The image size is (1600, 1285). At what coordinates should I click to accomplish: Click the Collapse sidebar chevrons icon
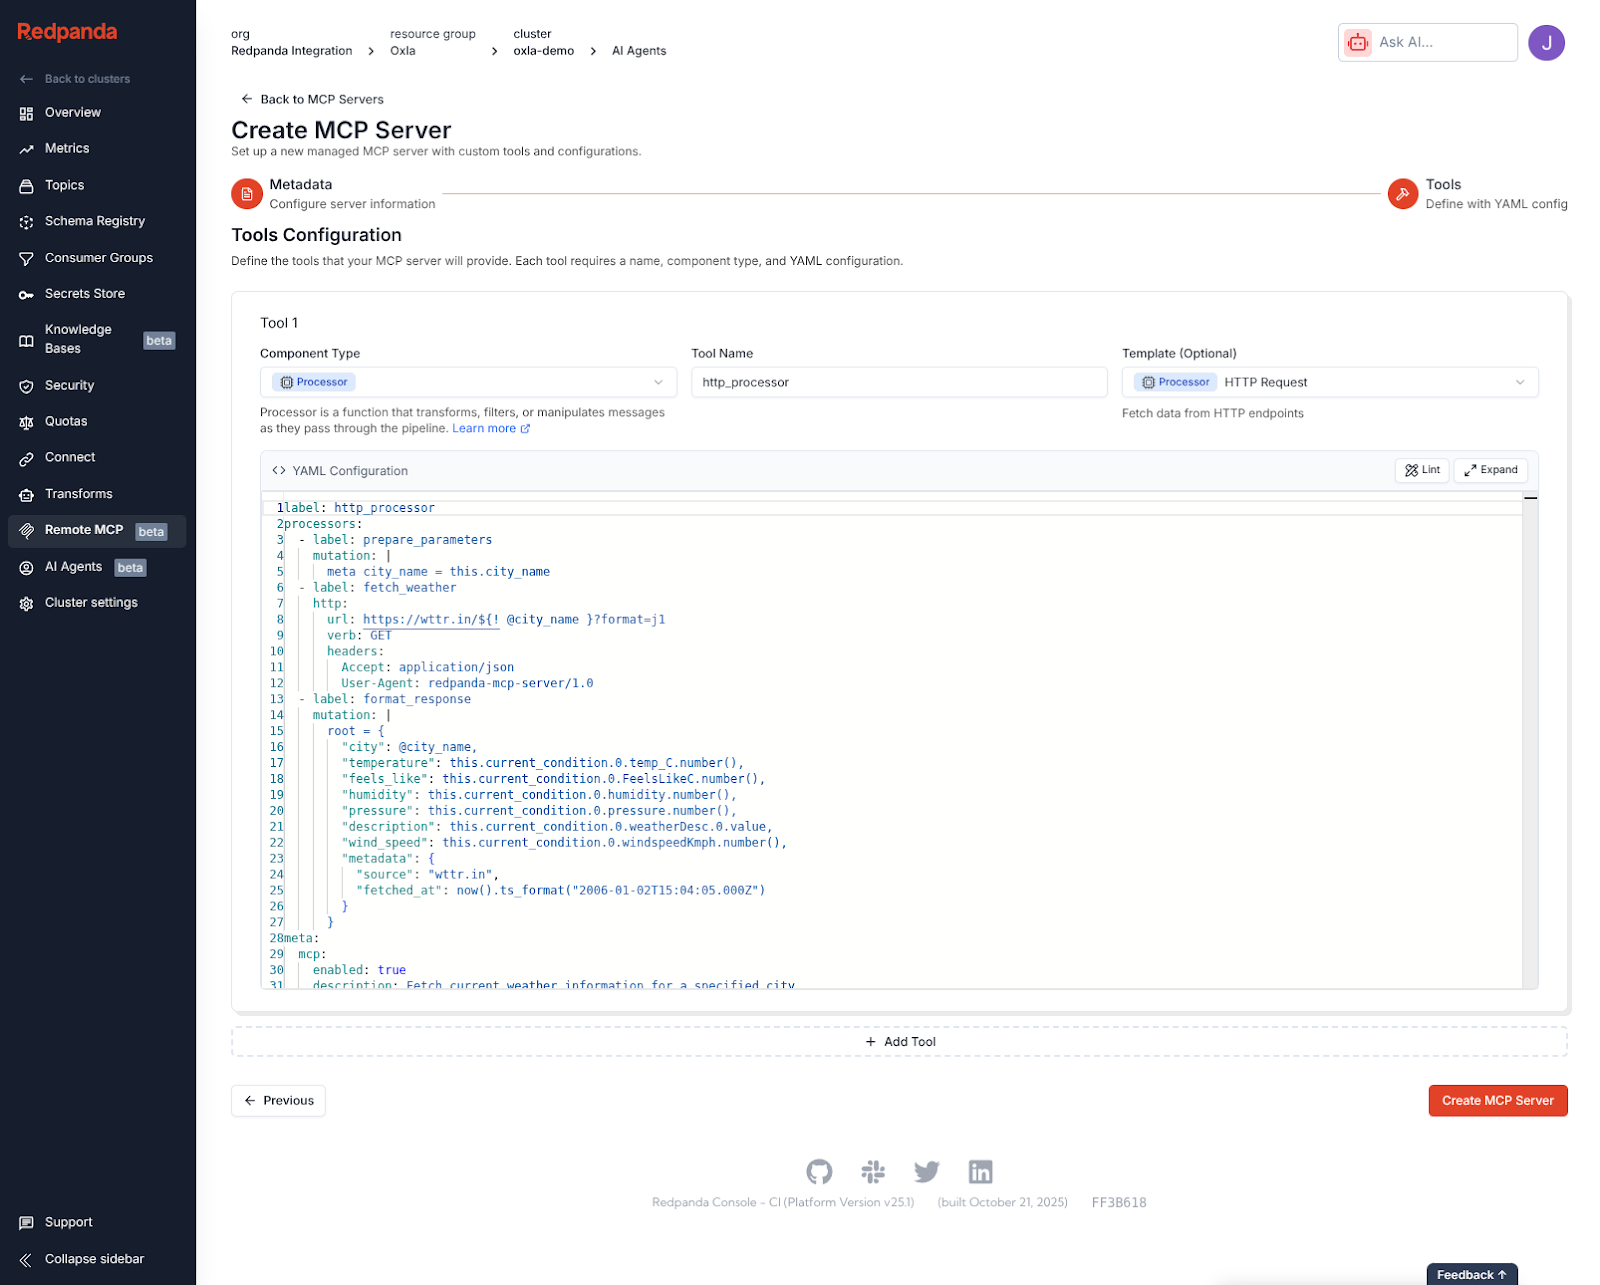point(26,1260)
